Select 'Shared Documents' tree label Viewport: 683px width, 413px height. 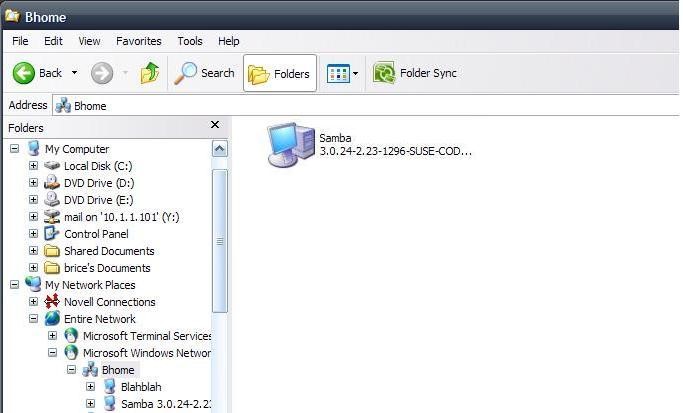pyautogui.click(x=109, y=251)
